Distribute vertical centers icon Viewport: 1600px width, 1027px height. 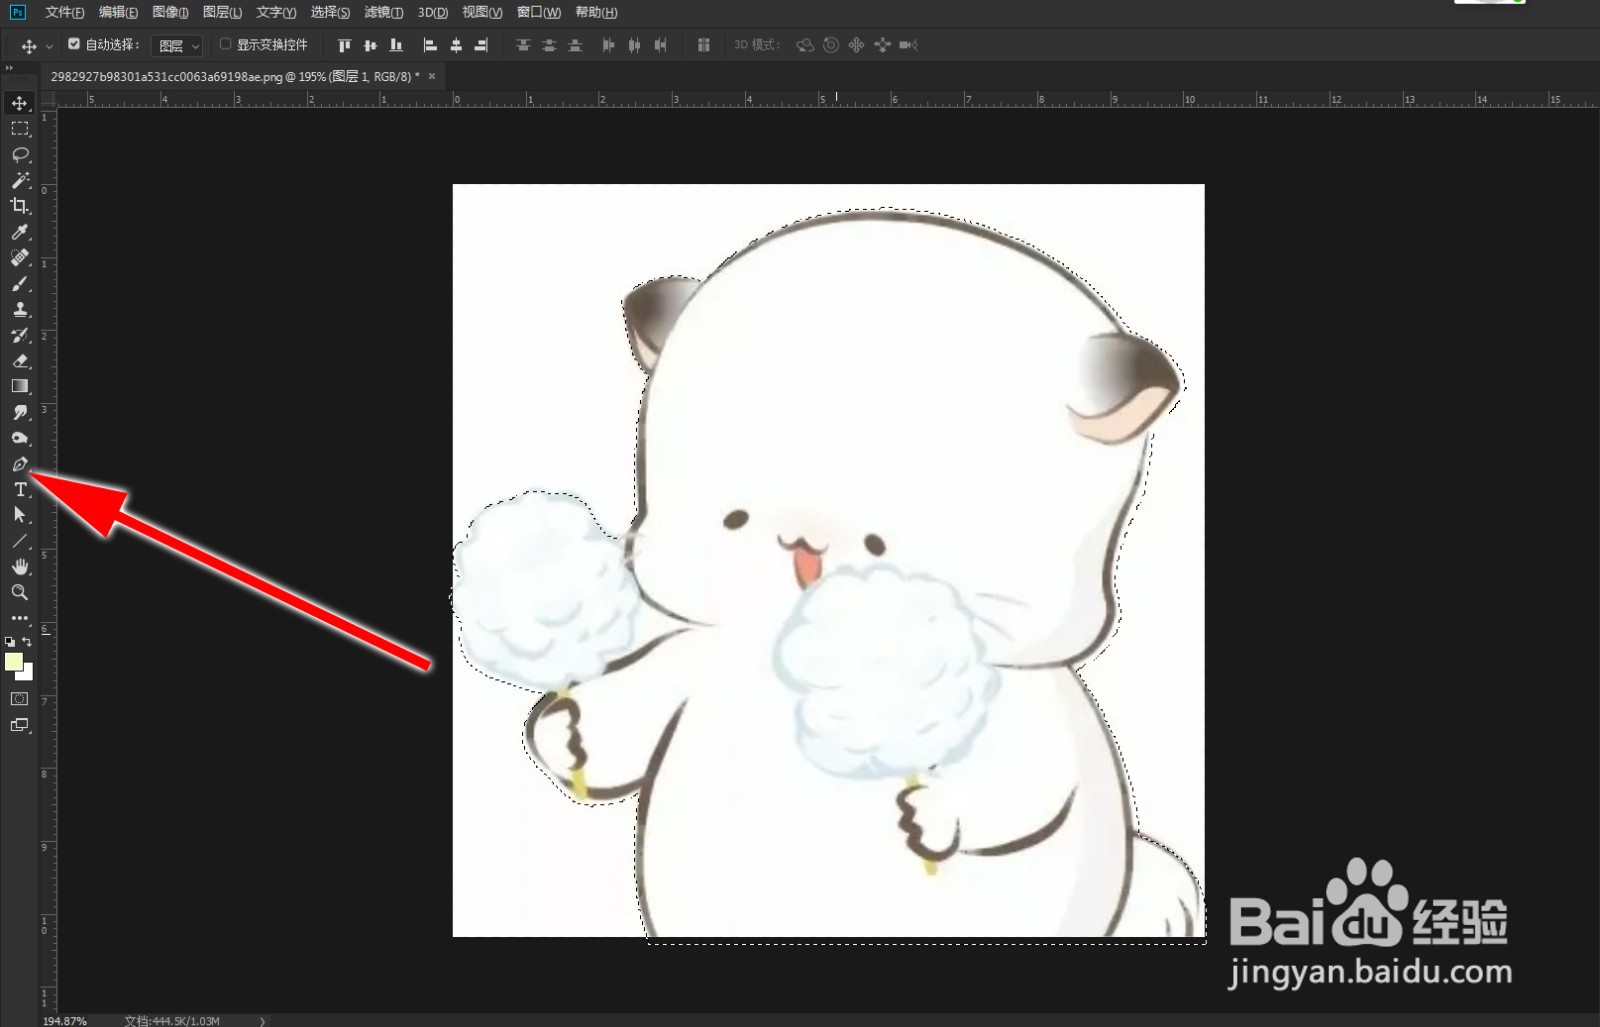point(549,45)
